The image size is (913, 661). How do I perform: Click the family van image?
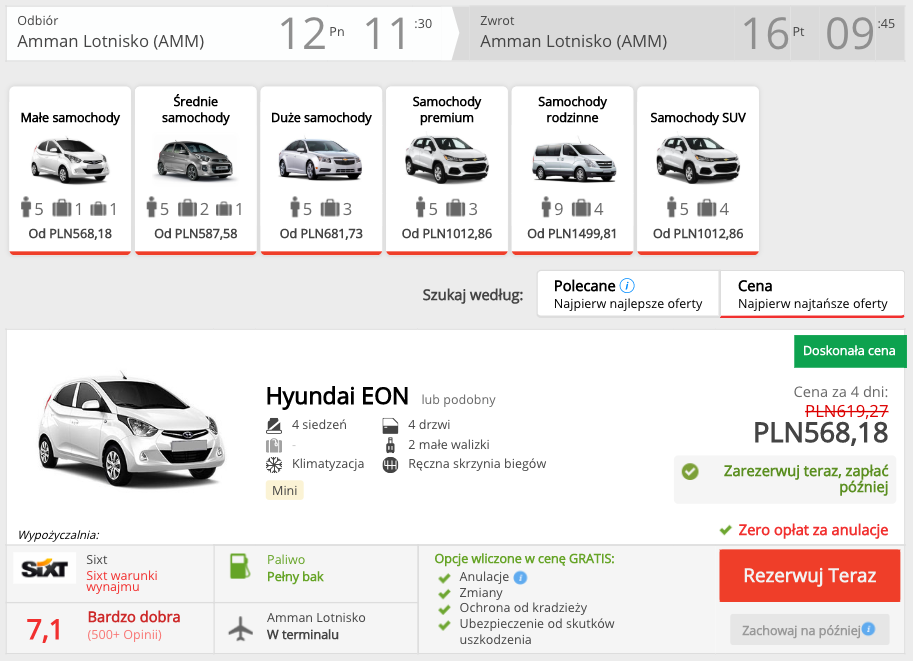click(x=574, y=160)
